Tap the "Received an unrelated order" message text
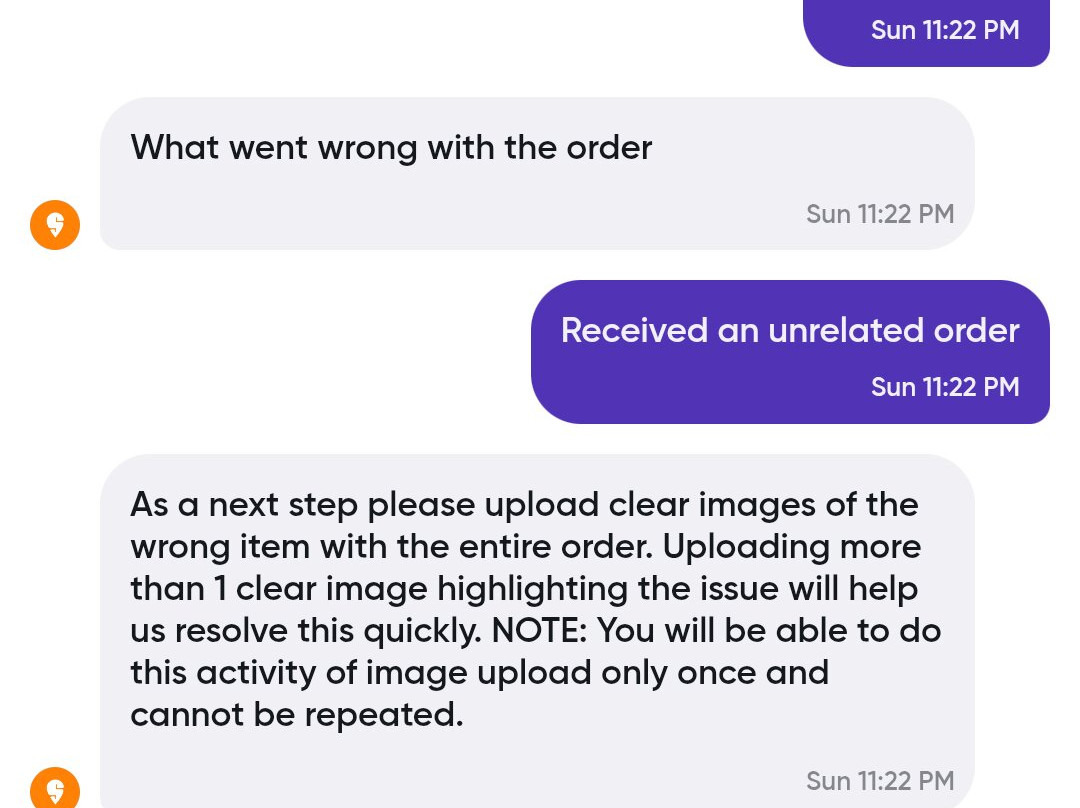This screenshot has height=808, width=1080. (x=790, y=331)
